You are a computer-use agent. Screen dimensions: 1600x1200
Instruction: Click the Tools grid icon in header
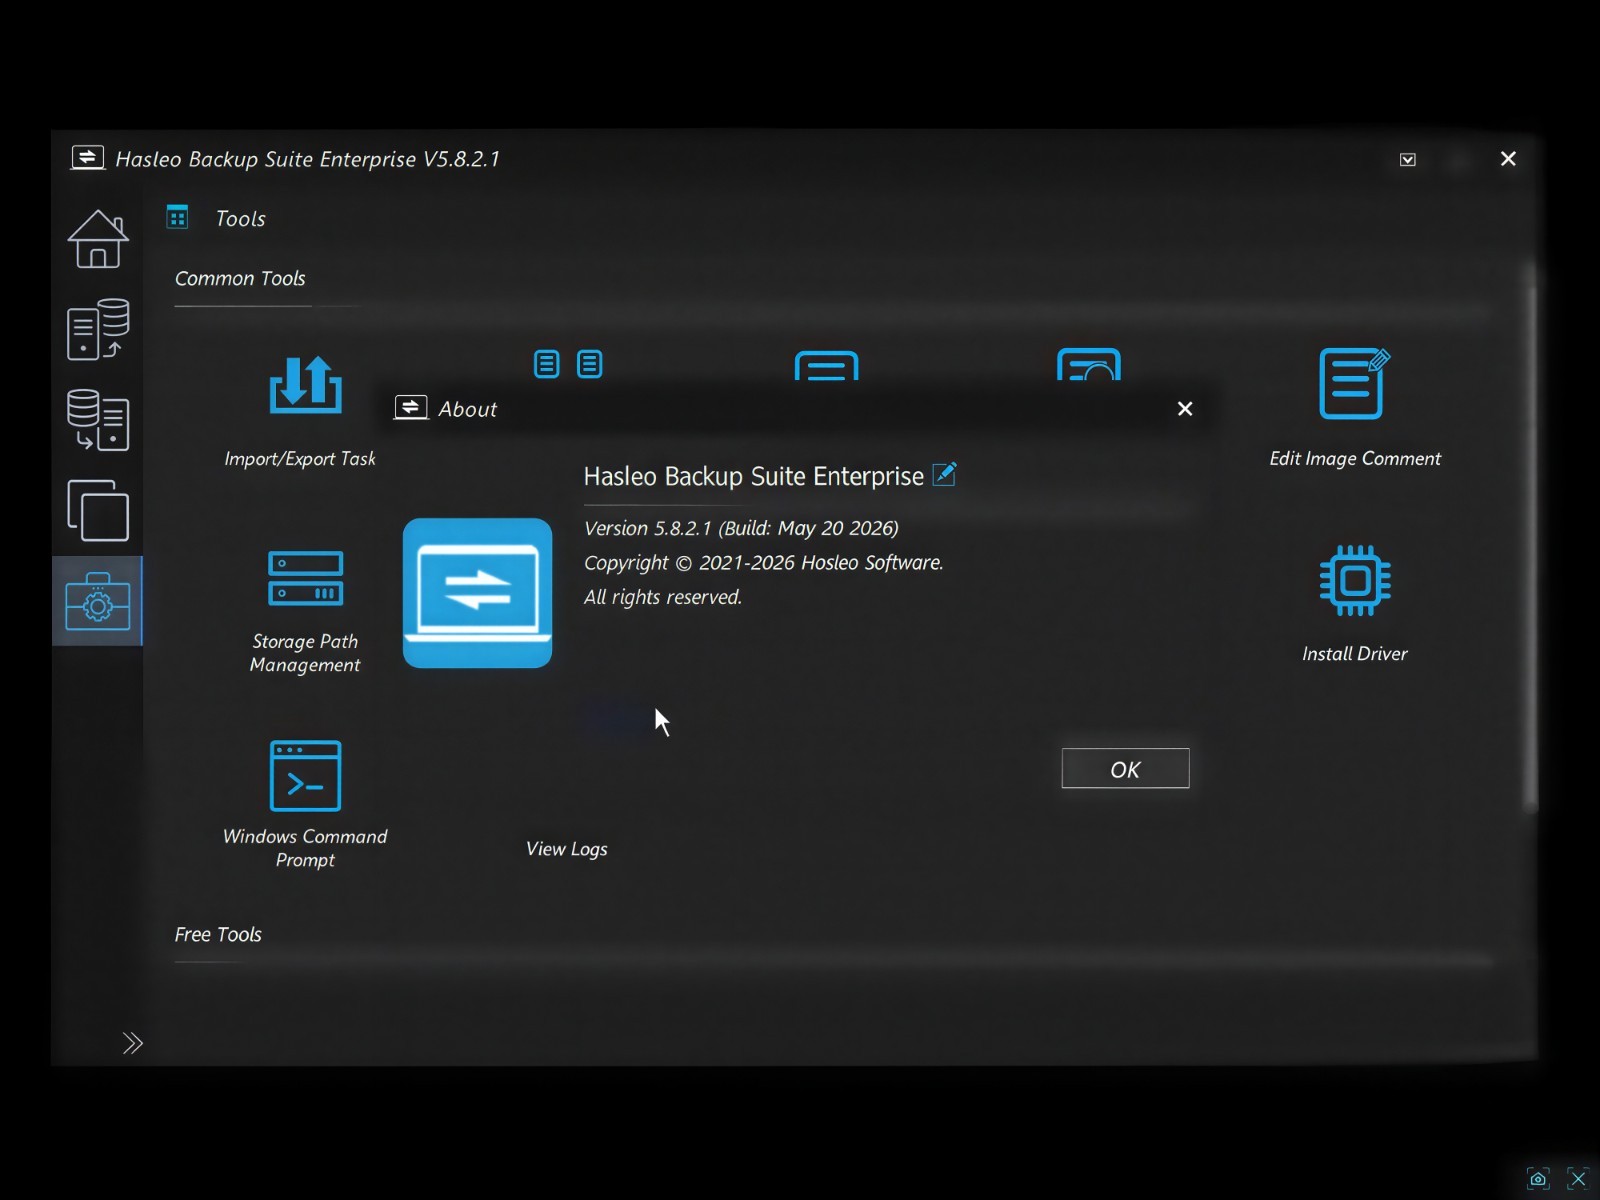coord(178,217)
